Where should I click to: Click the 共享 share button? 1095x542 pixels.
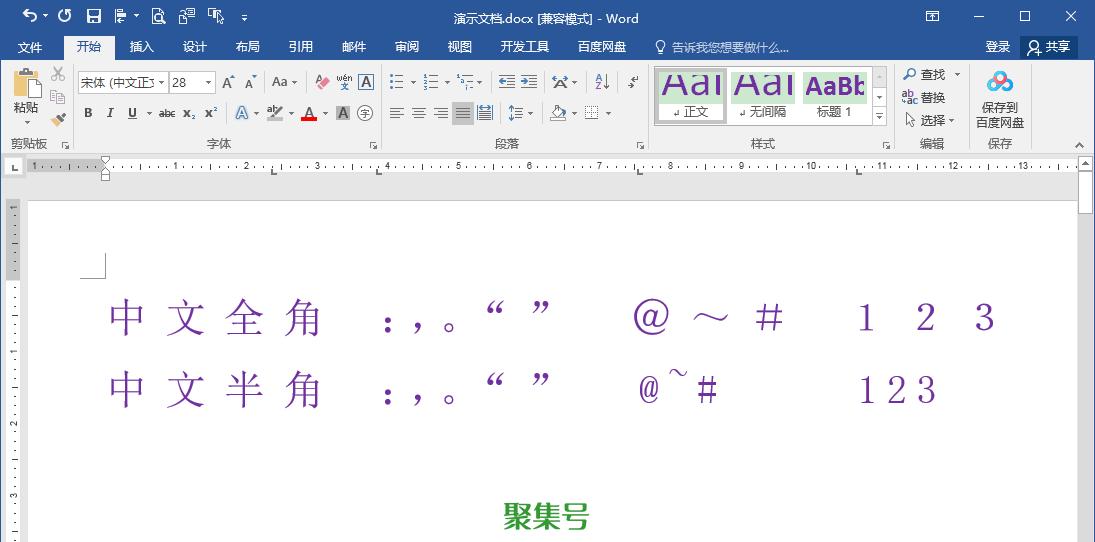(1049, 47)
